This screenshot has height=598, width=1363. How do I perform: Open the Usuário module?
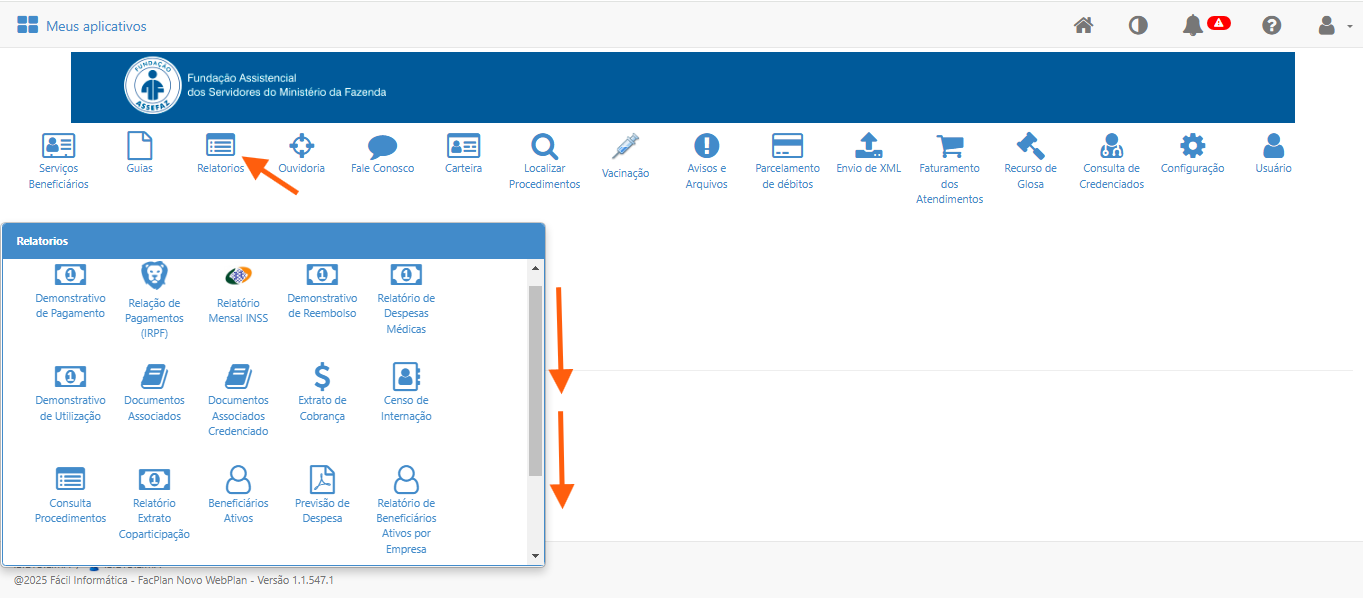tap(1273, 153)
